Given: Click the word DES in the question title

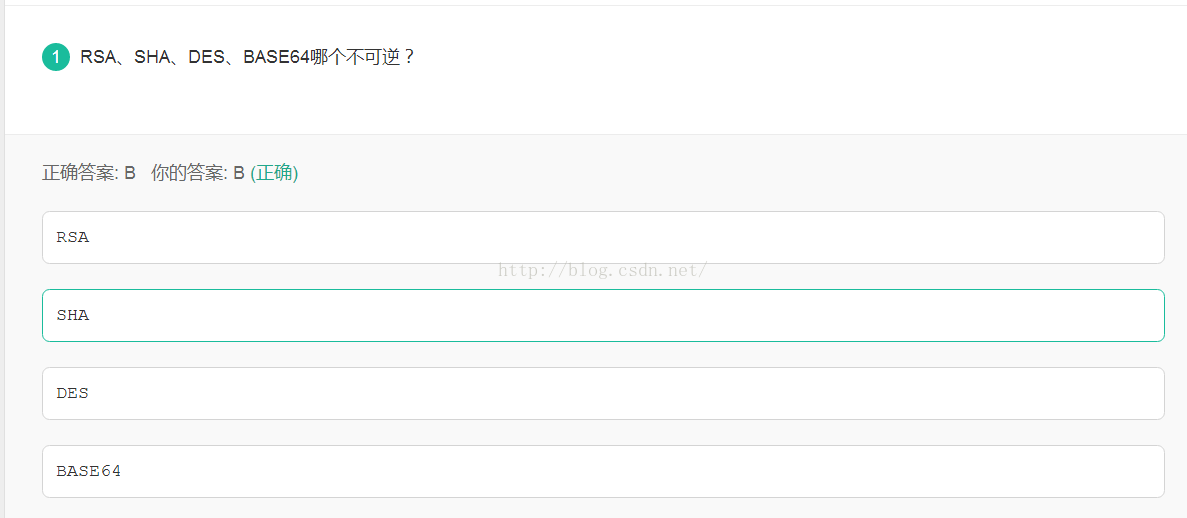Looking at the screenshot, I should pos(206,57).
